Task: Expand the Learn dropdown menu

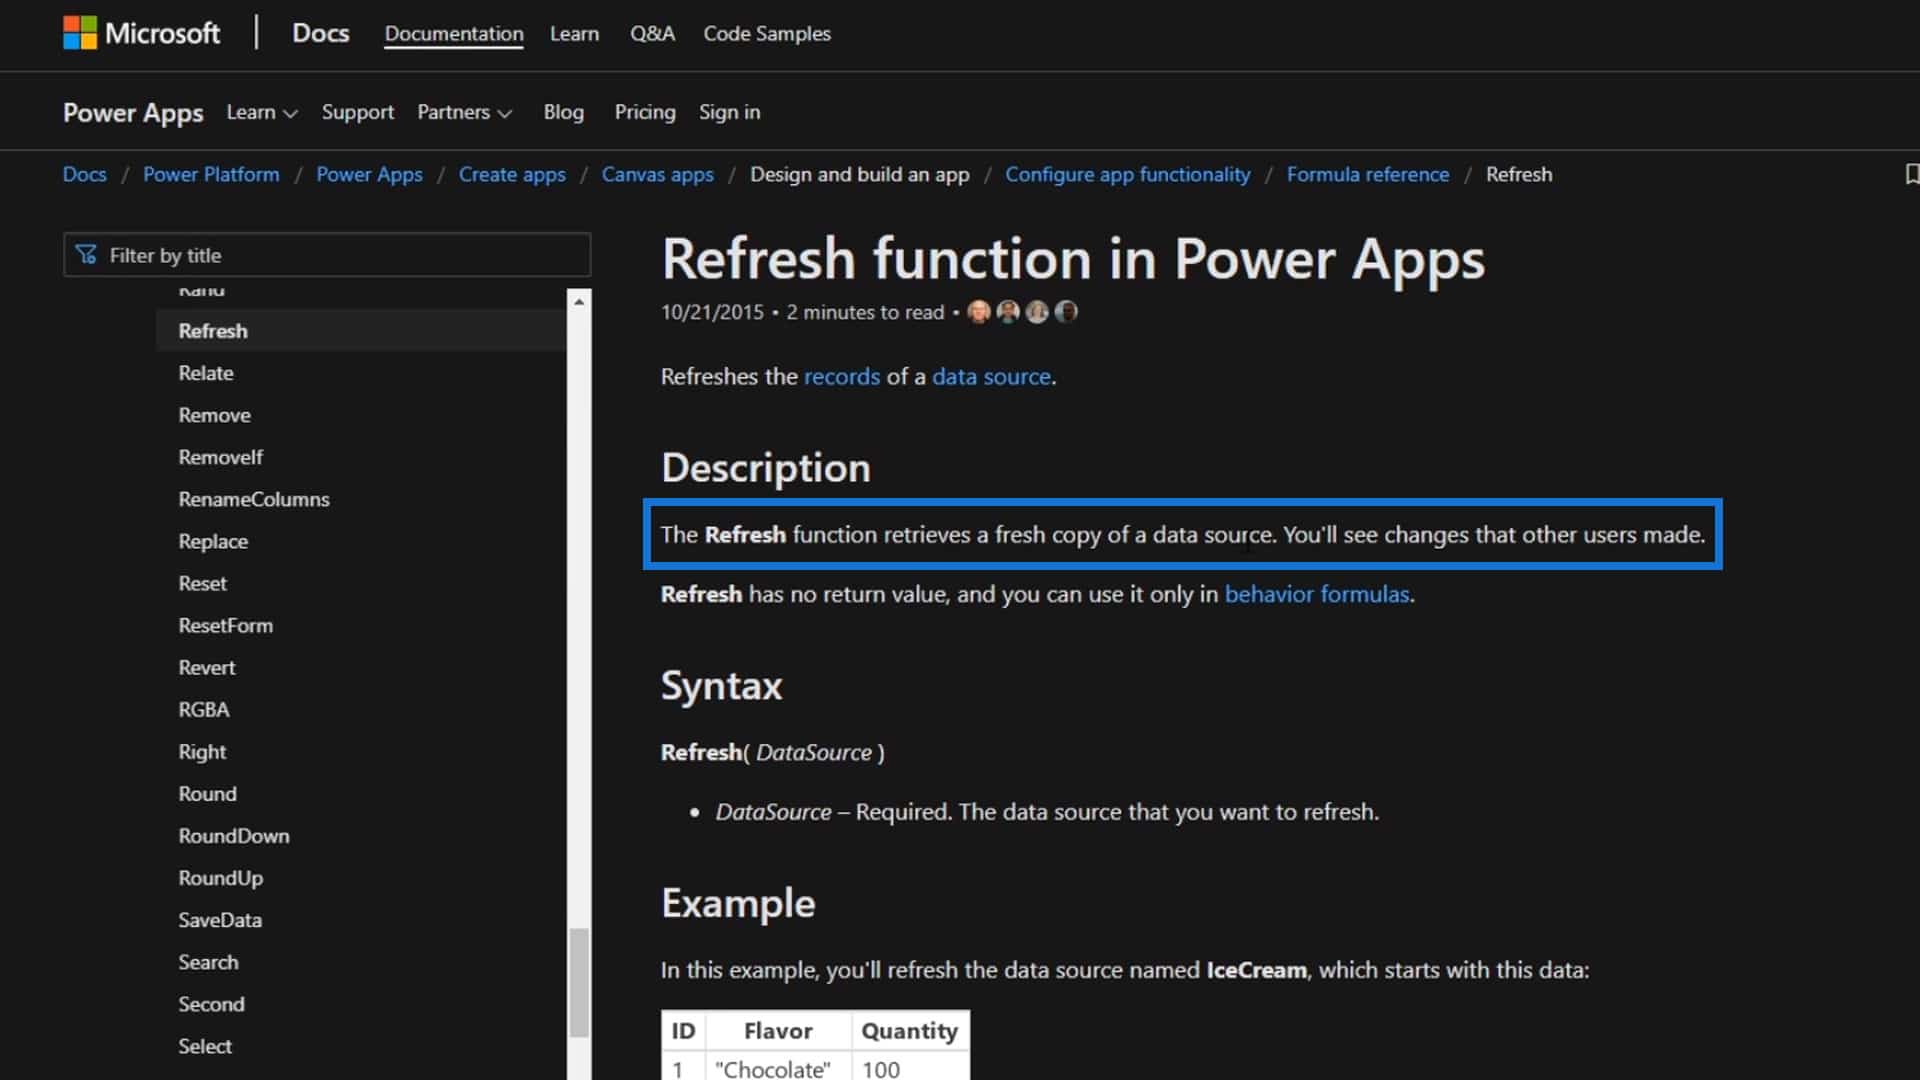Action: [258, 111]
